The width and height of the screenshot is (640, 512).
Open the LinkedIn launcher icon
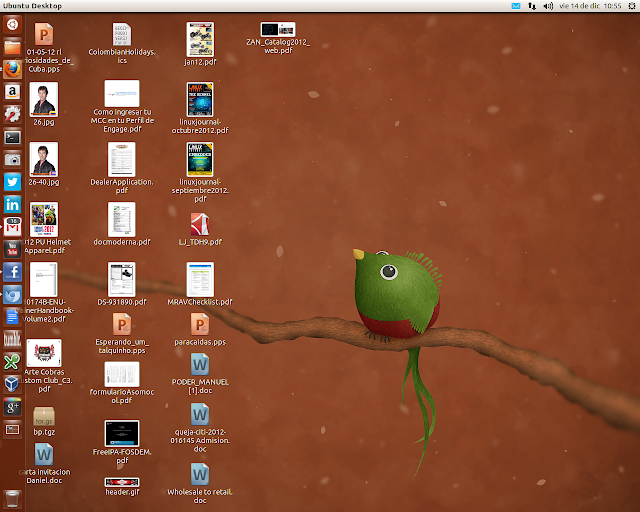coord(12,204)
